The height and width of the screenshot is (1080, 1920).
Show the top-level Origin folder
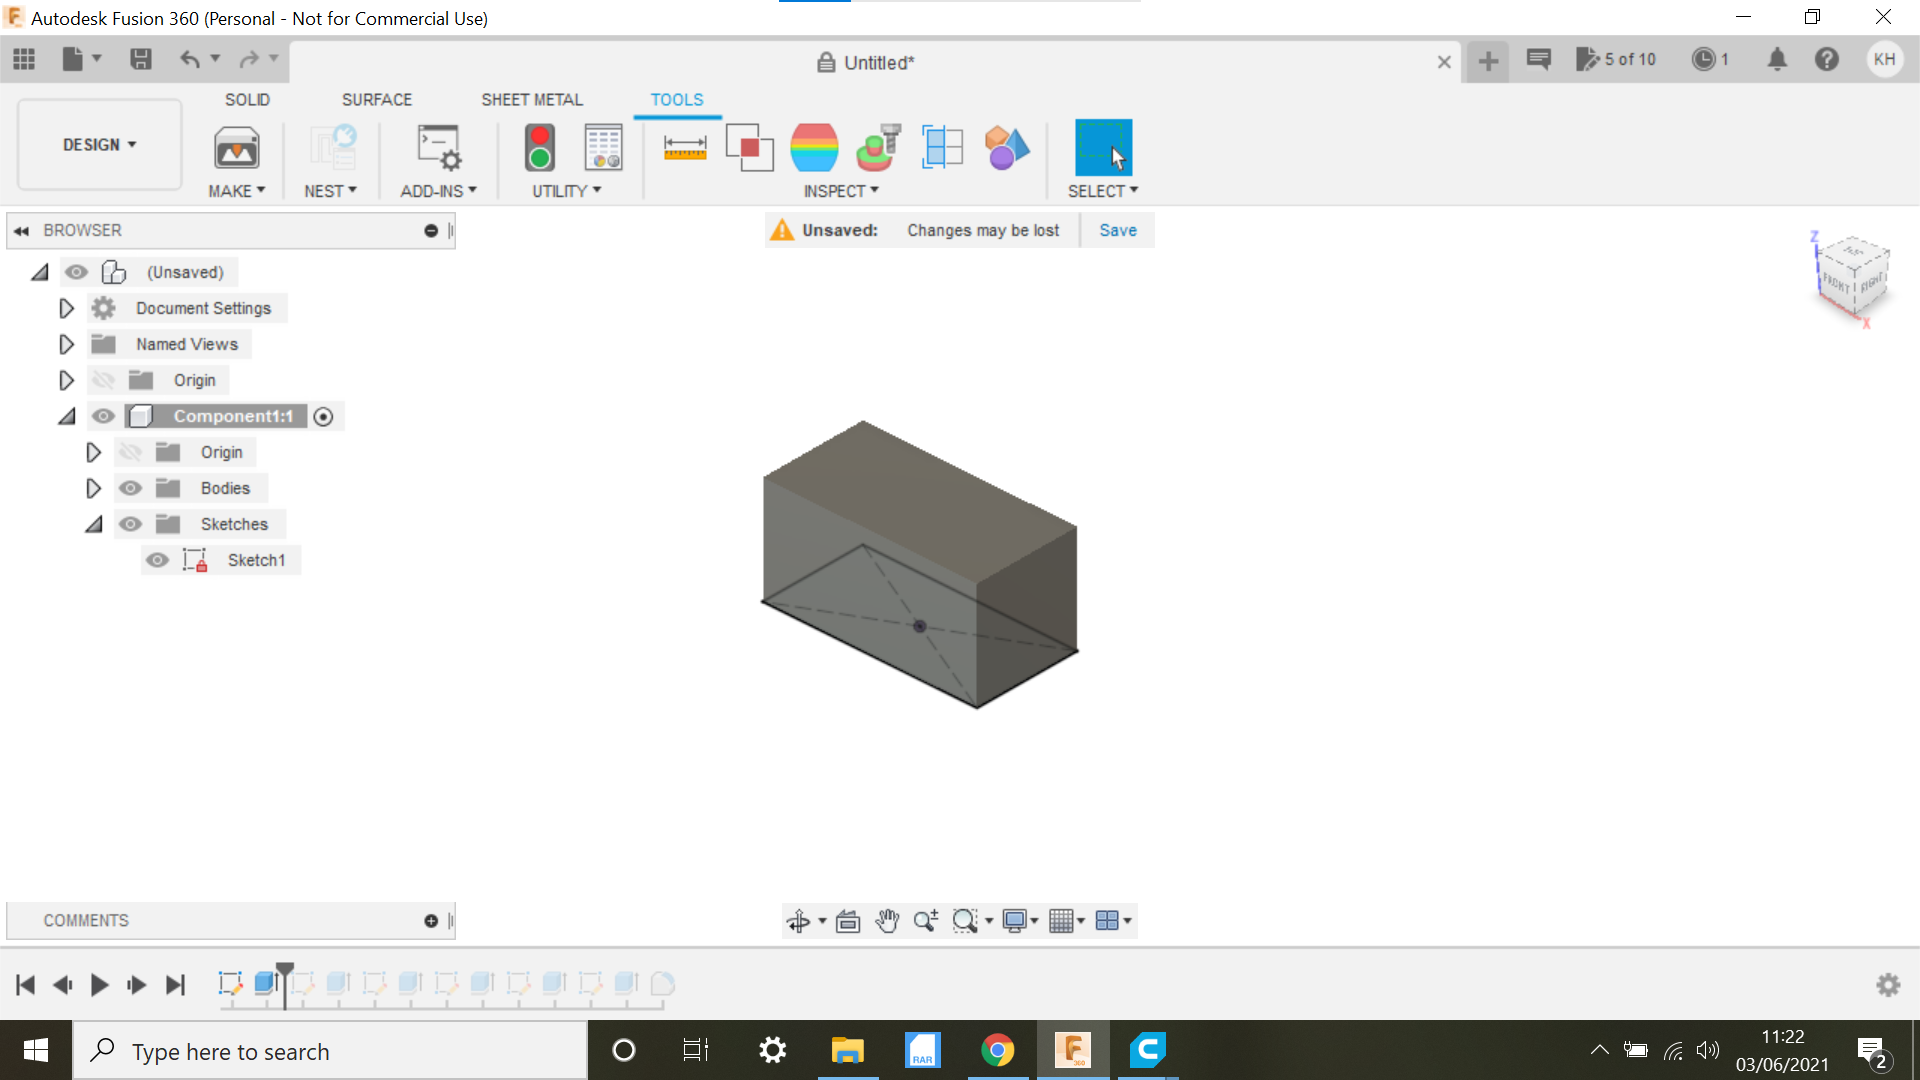tap(104, 380)
